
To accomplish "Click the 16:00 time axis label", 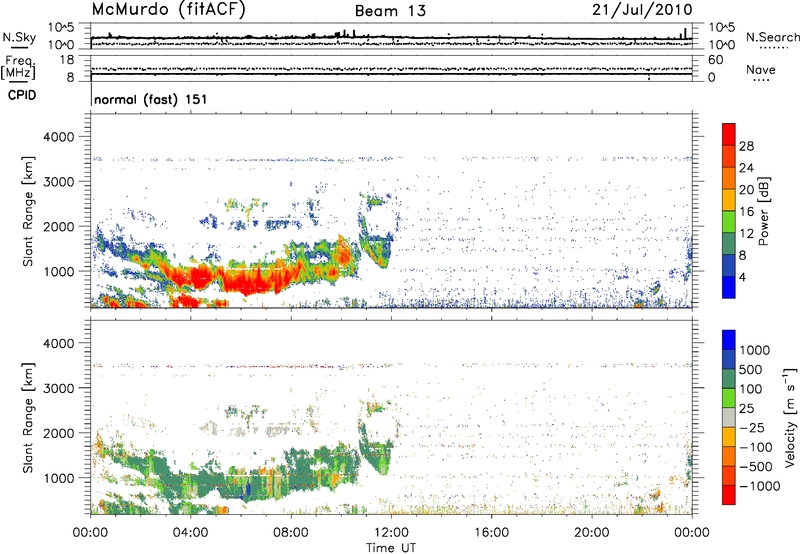I will click(491, 533).
